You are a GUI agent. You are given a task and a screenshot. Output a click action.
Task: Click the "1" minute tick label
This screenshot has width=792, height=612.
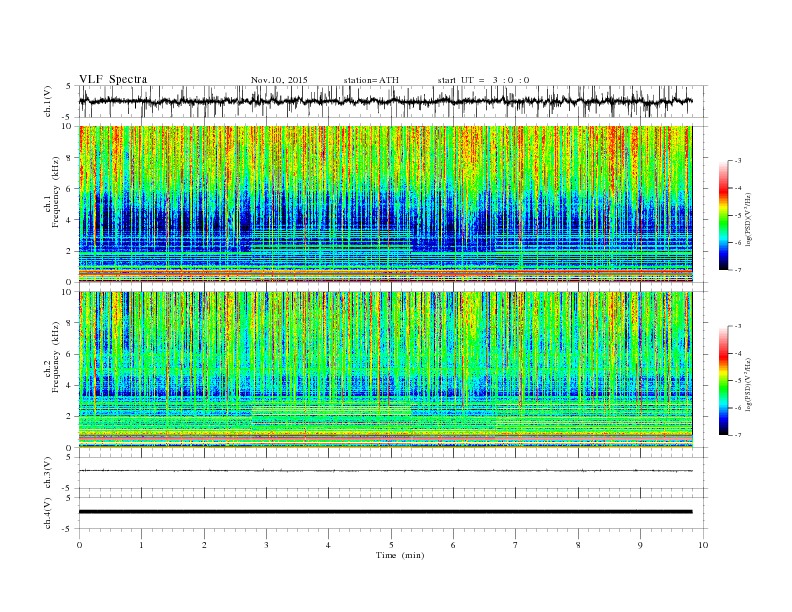pyautogui.click(x=142, y=545)
